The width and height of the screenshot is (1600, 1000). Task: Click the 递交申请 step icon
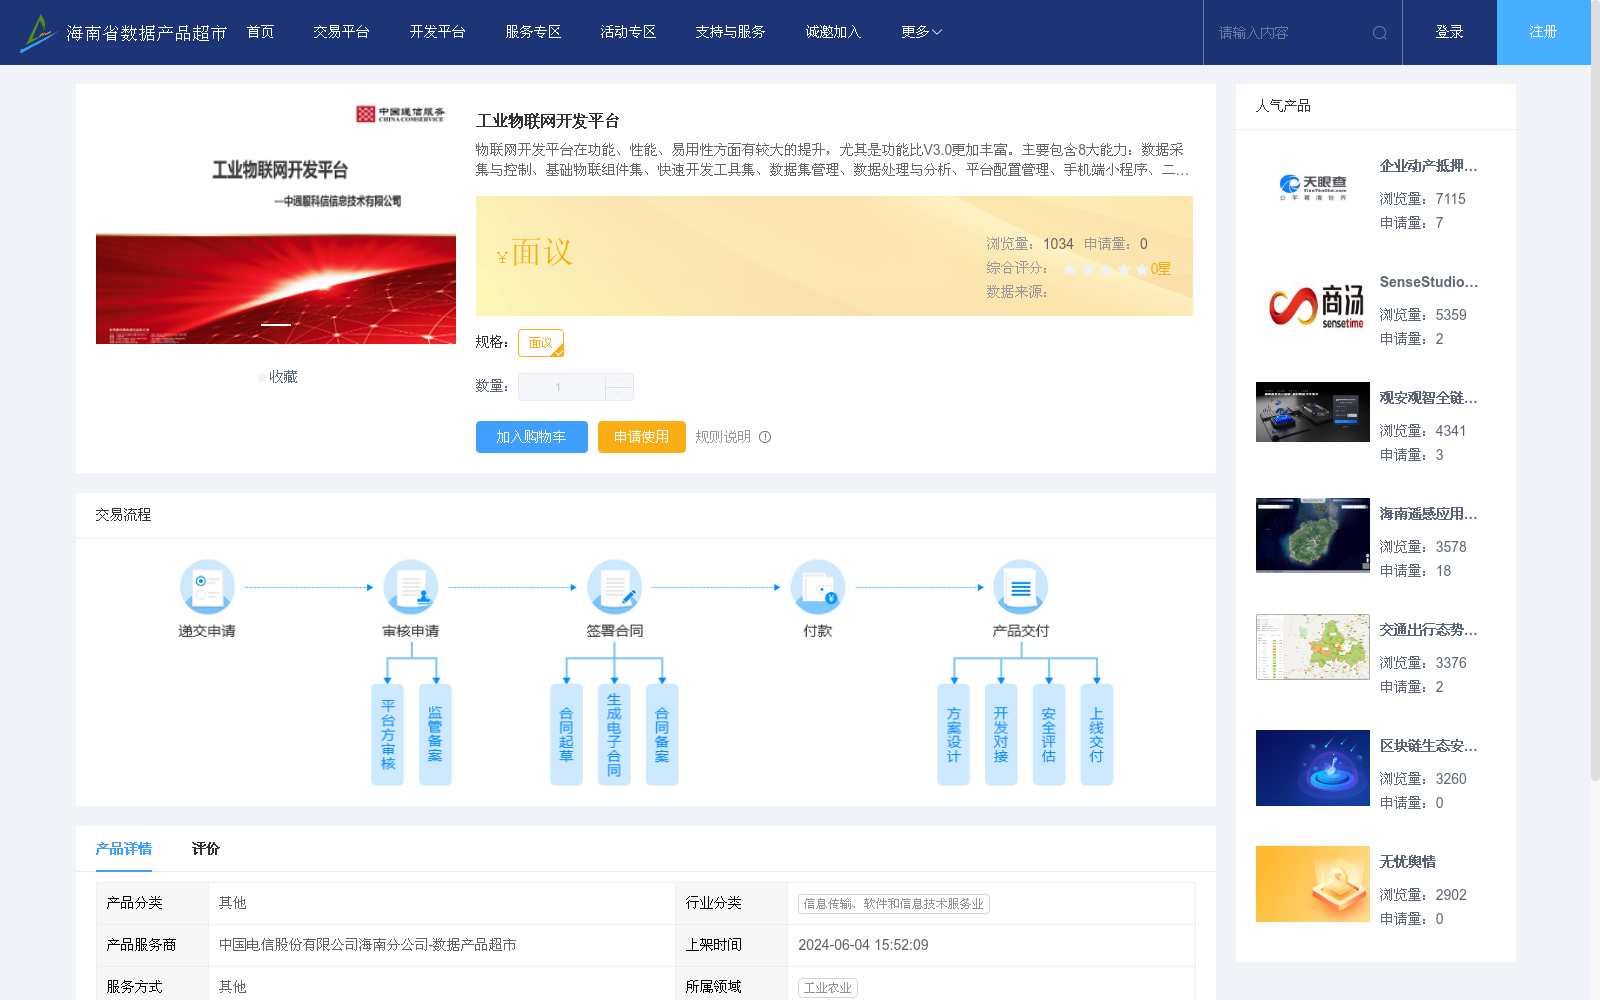pyautogui.click(x=207, y=587)
